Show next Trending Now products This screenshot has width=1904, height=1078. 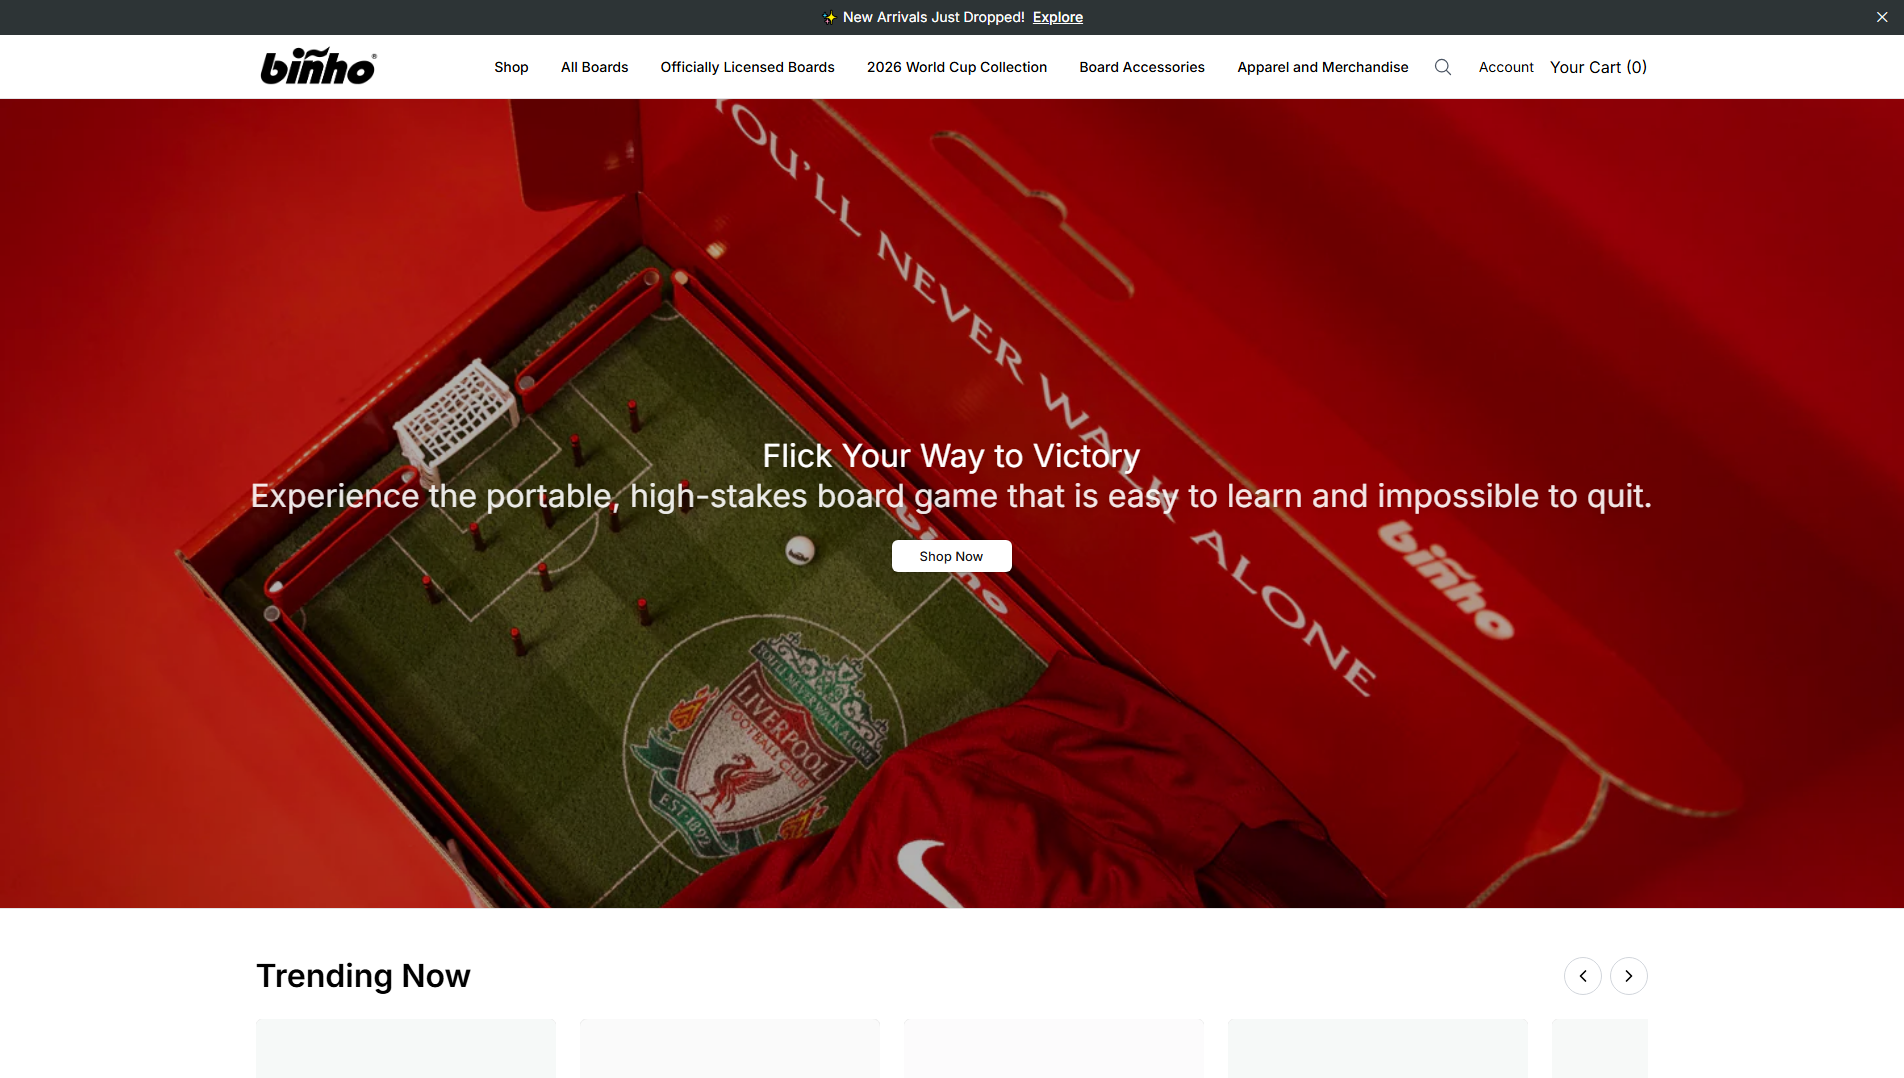click(1629, 976)
